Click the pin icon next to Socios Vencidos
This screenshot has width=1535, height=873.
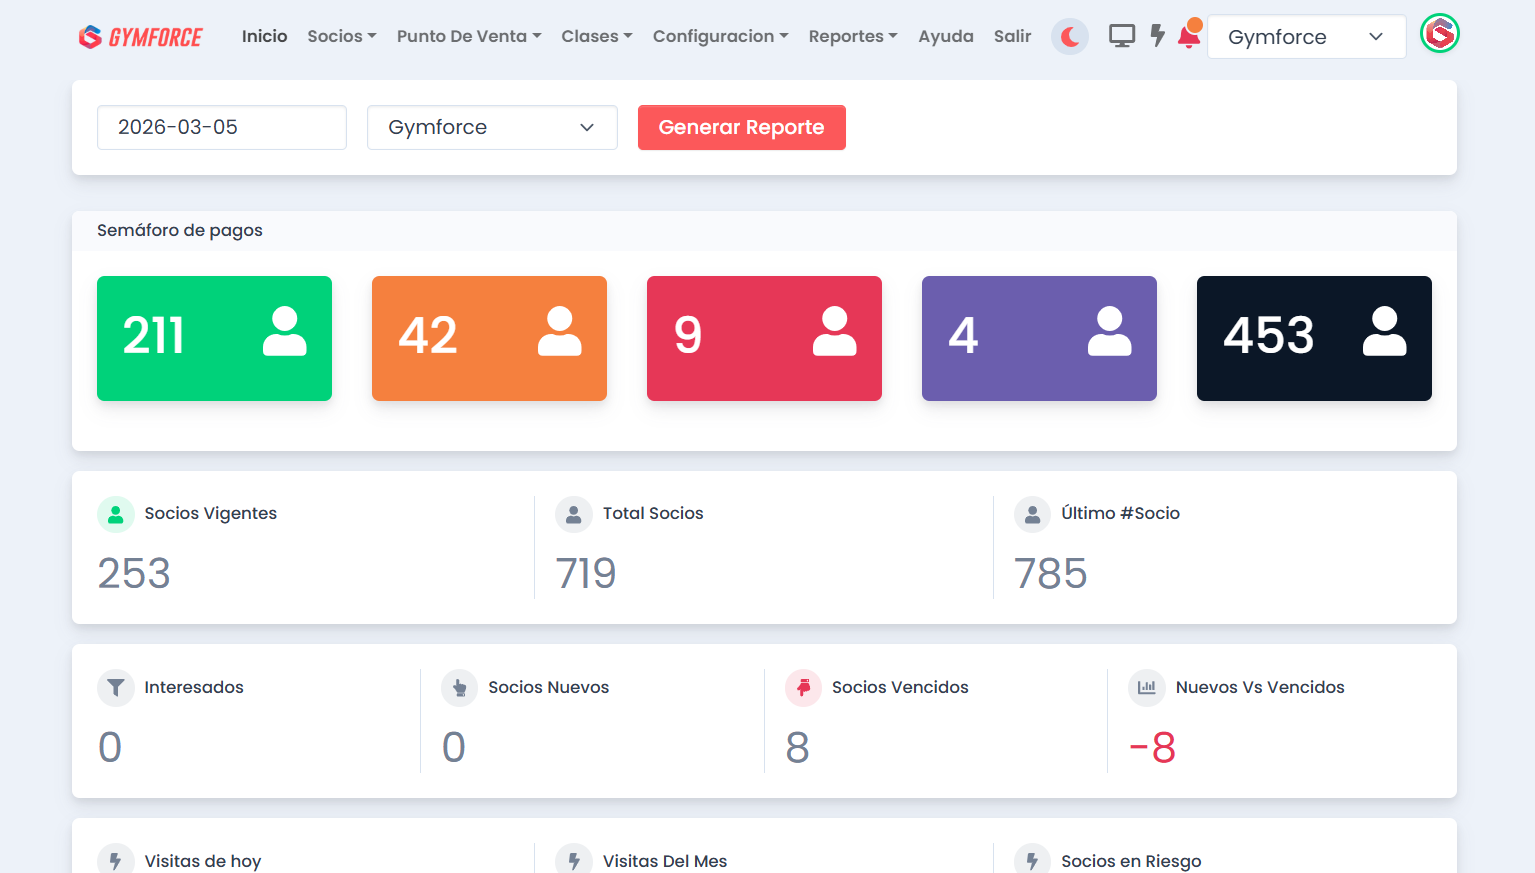click(x=803, y=687)
